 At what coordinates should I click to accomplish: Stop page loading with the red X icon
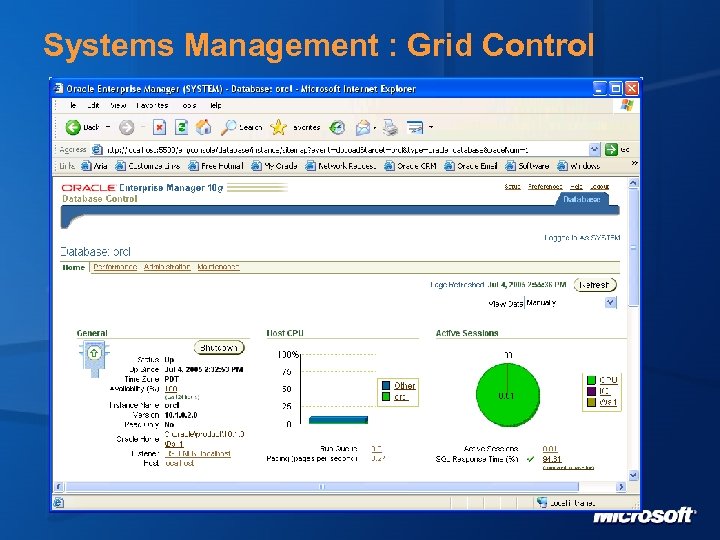pyautogui.click(x=159, y=127)
